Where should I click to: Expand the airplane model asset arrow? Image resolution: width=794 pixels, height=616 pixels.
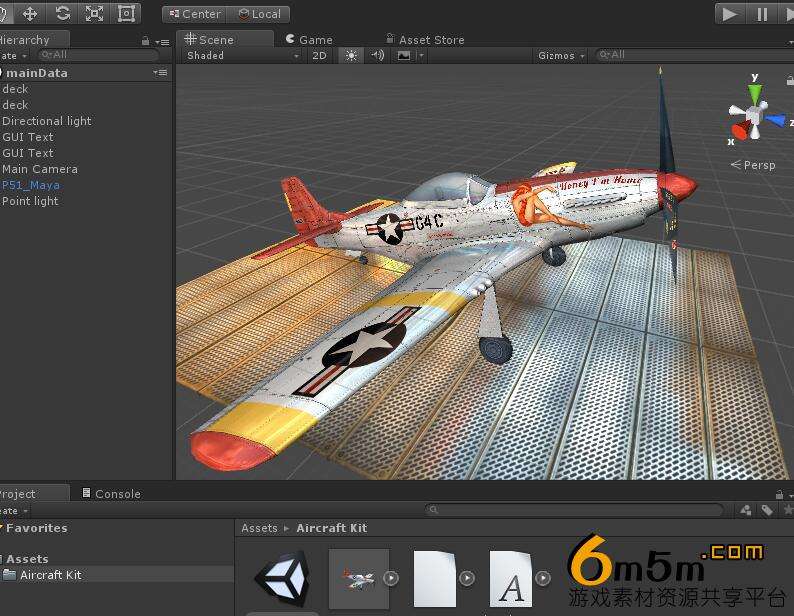click(391, 578)
